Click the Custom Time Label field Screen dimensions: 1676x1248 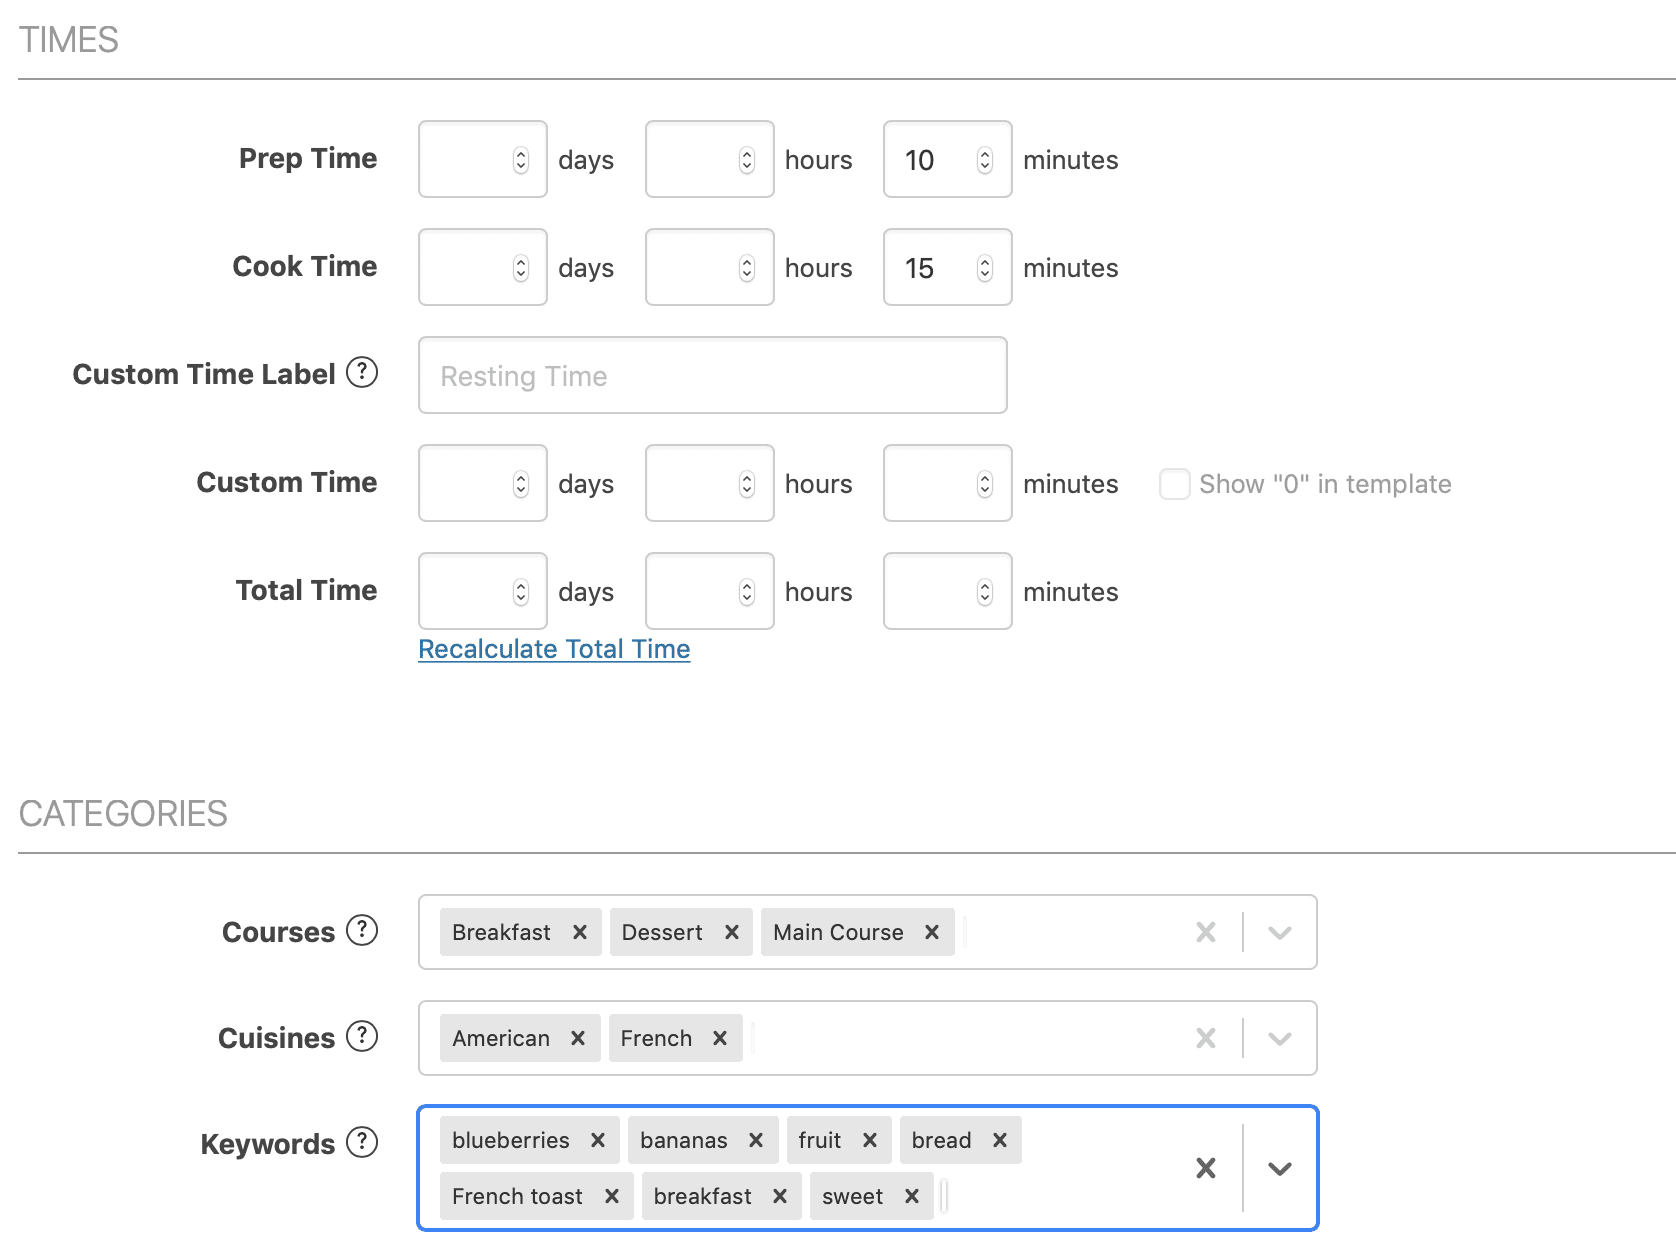click(x=711, y=375)
